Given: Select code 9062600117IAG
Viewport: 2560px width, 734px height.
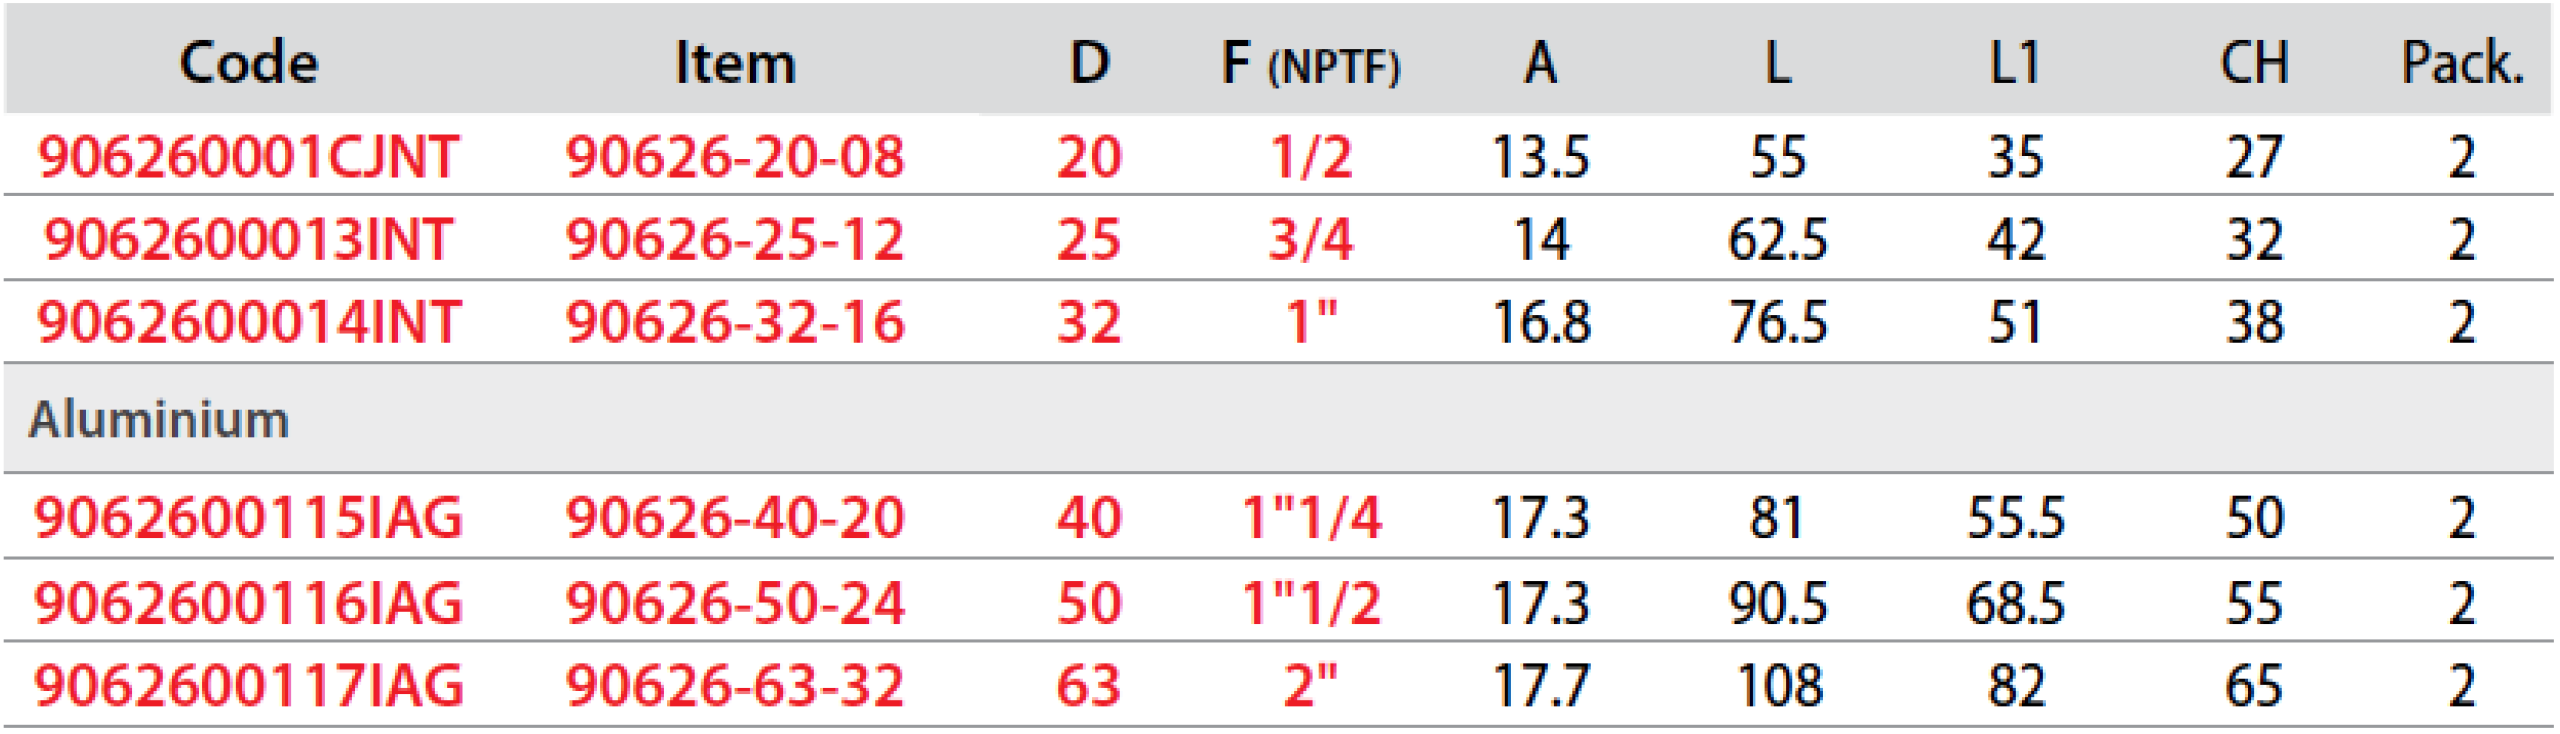Looking at the screenshot, I should click(248, 685).
